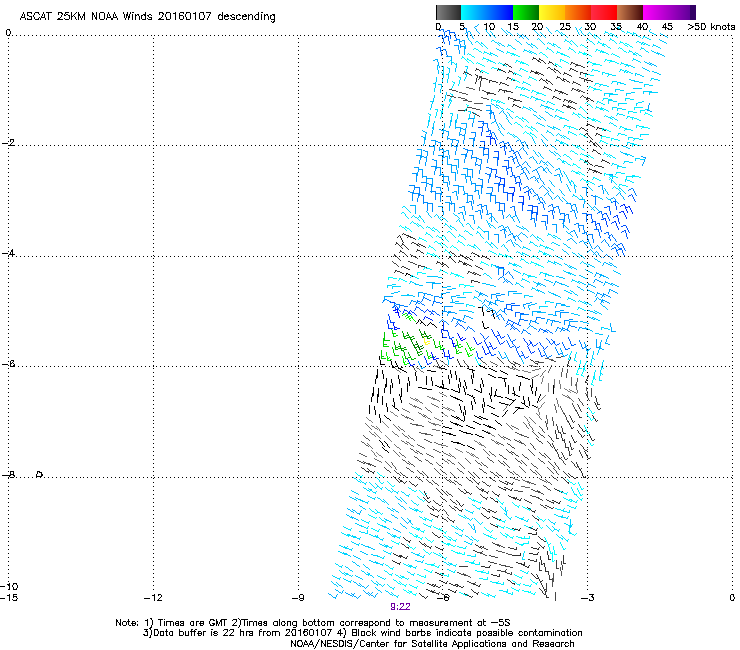The height and width of the screenshot is (650, 740).
Task: Click the purple '9:22' time label
Action: pyautogui.click(x=400, y=607)
